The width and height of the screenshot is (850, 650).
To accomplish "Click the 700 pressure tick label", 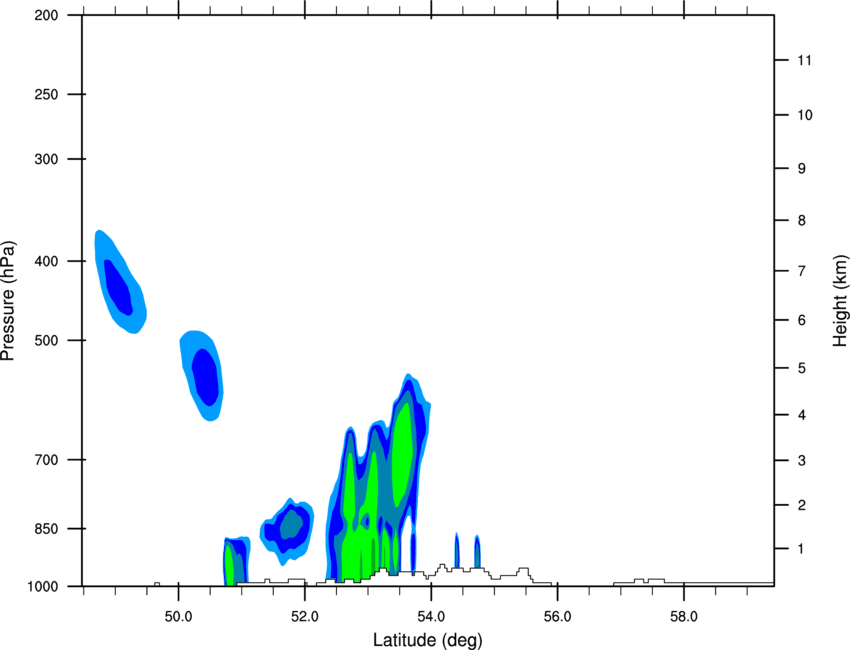I will tap(46, 460).
